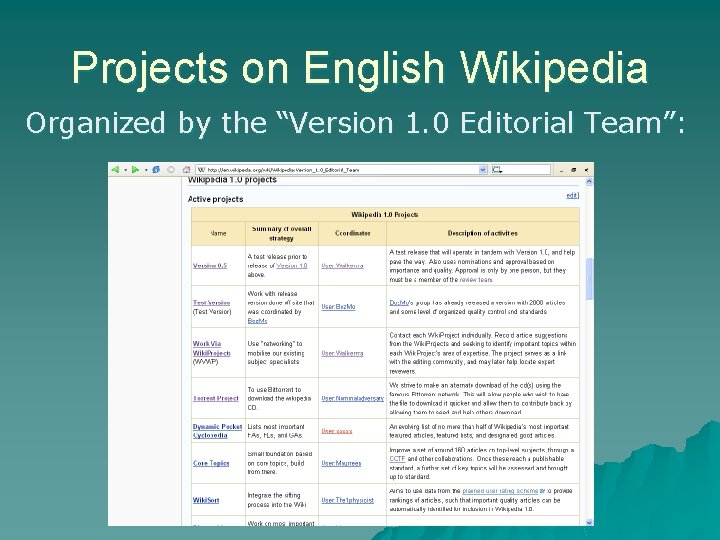Click the 'Wikipedia 1.0 projects' heading
The height and width of the screenshot is (540, 720).
(x=232, y=180)
